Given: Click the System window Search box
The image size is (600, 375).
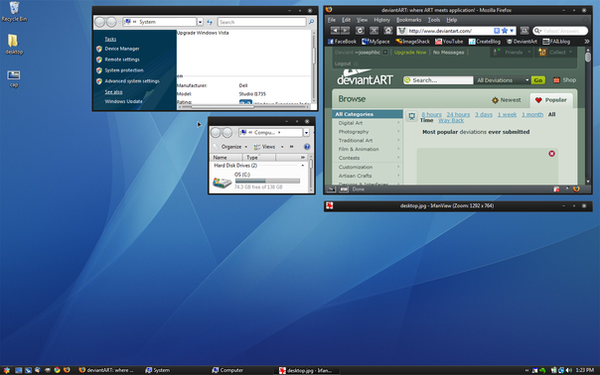Looking at the screenshot, I should point(262,22).
